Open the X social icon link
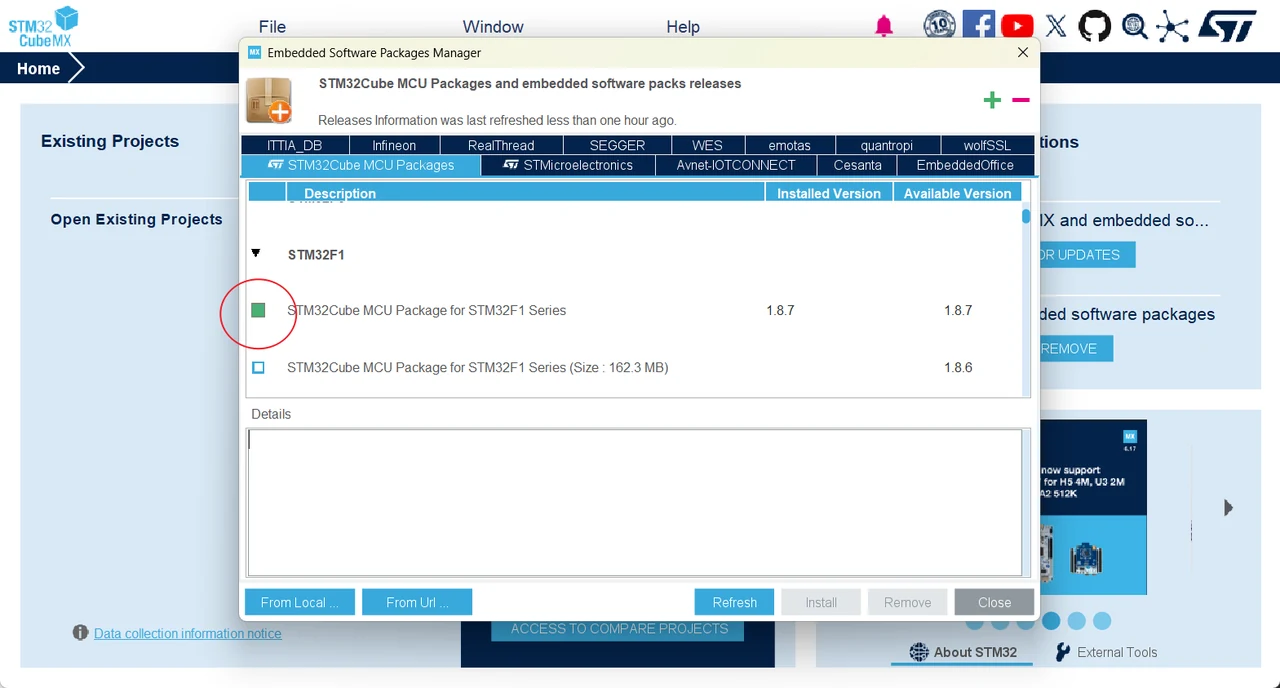The height and width of the screenshot is (688, 1280). click(x=1056, y=26)
